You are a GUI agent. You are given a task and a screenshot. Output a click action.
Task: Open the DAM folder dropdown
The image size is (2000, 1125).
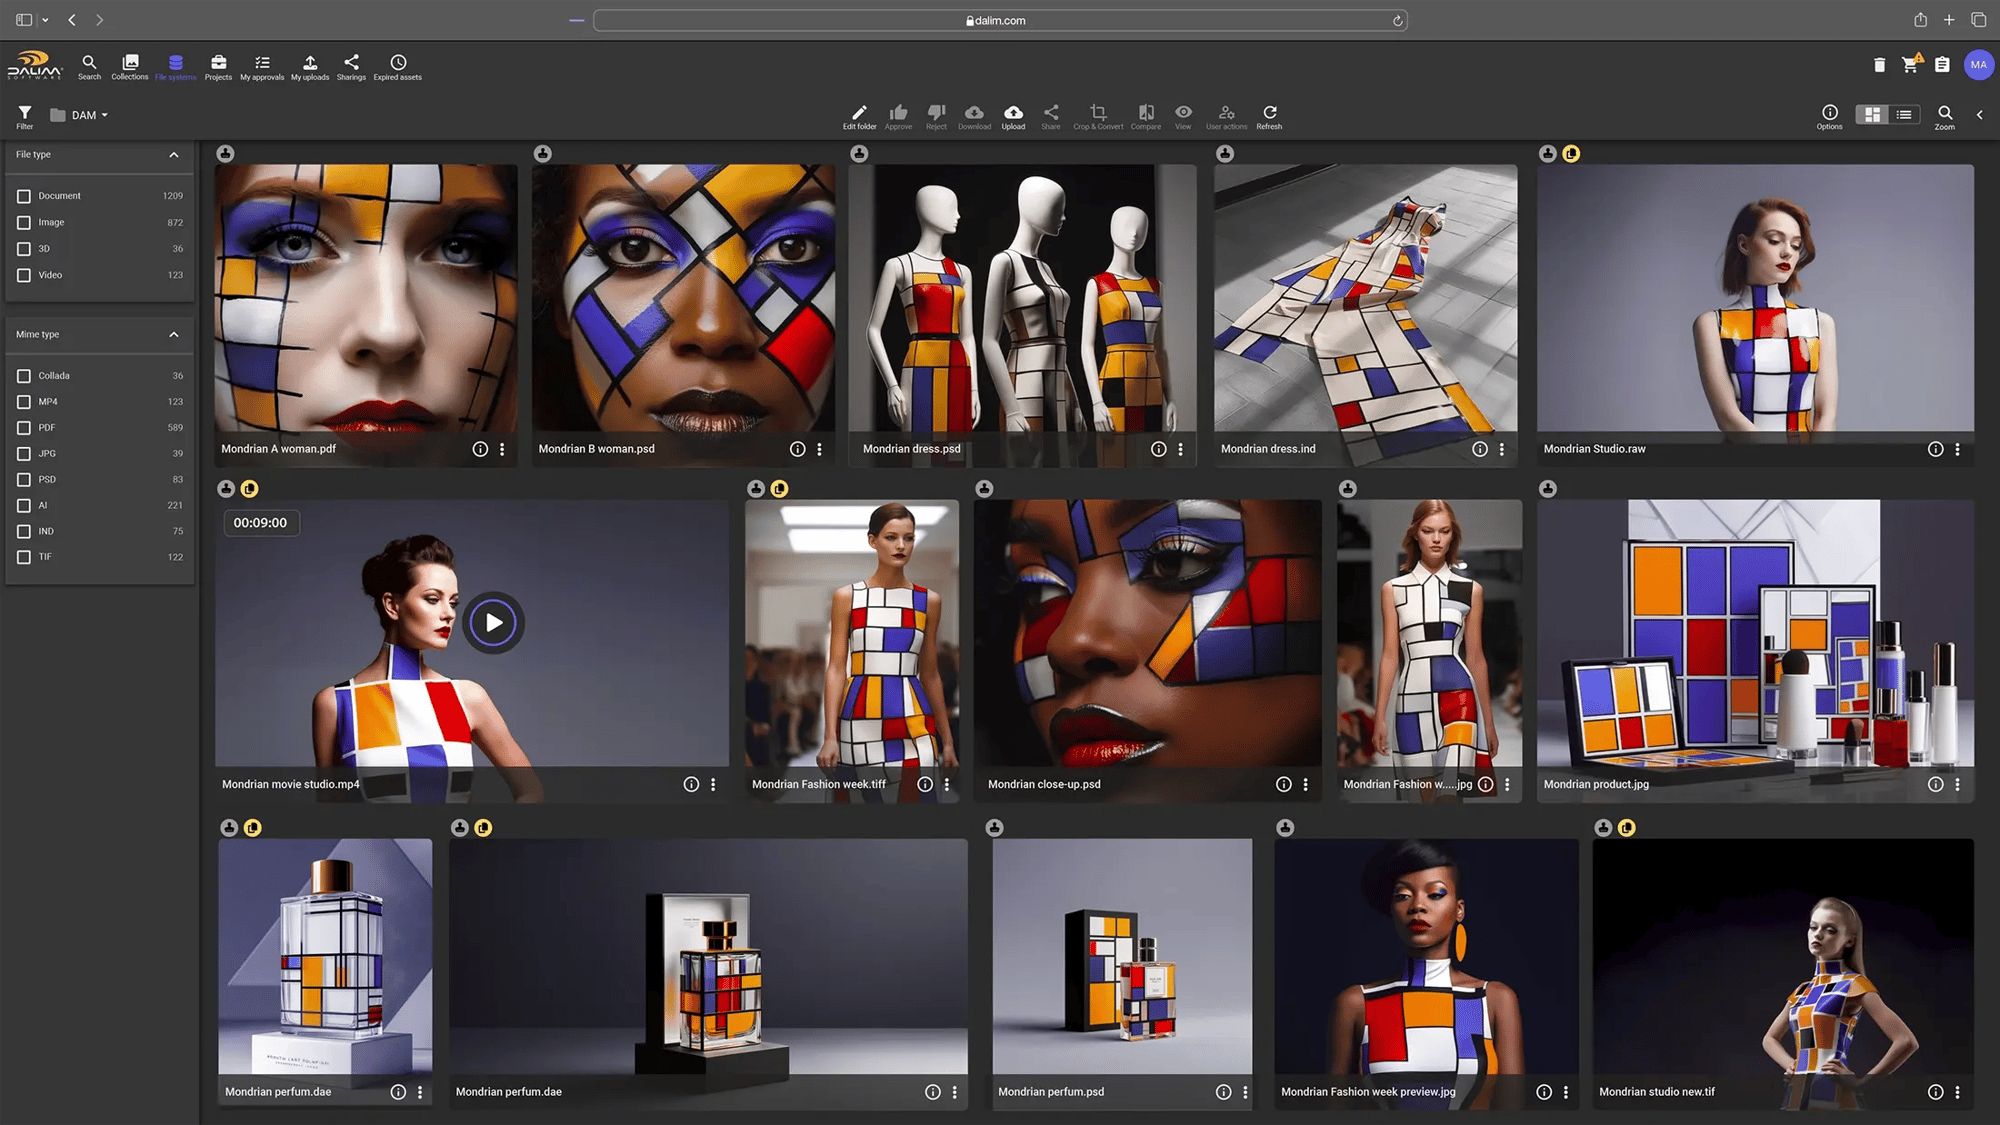coord(88,115)
